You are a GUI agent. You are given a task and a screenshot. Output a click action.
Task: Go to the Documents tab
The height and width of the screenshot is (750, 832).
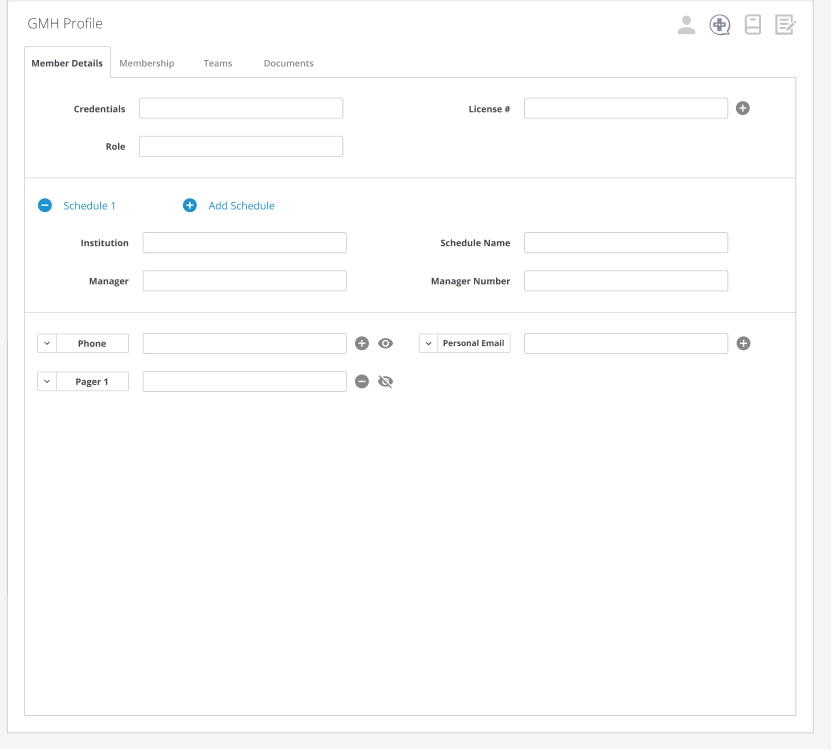click(289, 63)
